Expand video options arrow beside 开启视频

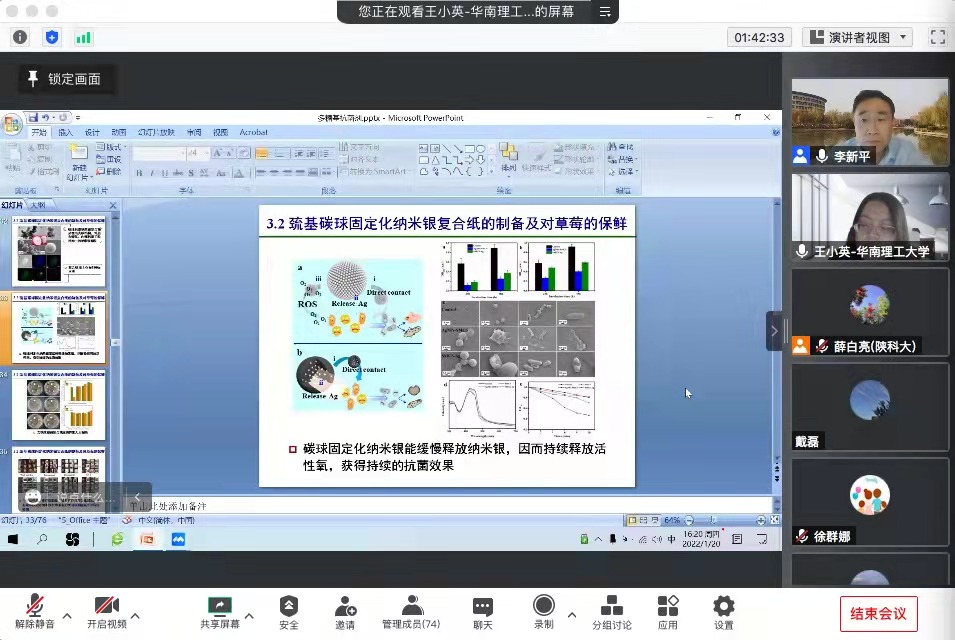(x=135, y=615)
